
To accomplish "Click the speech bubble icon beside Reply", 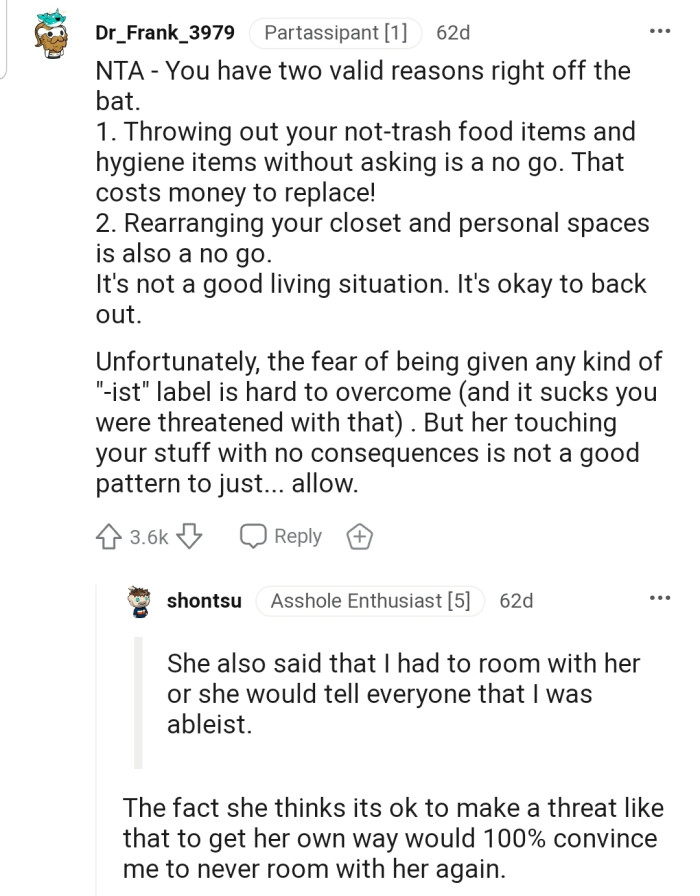I will pyautogui.click(x=254, y=537).
